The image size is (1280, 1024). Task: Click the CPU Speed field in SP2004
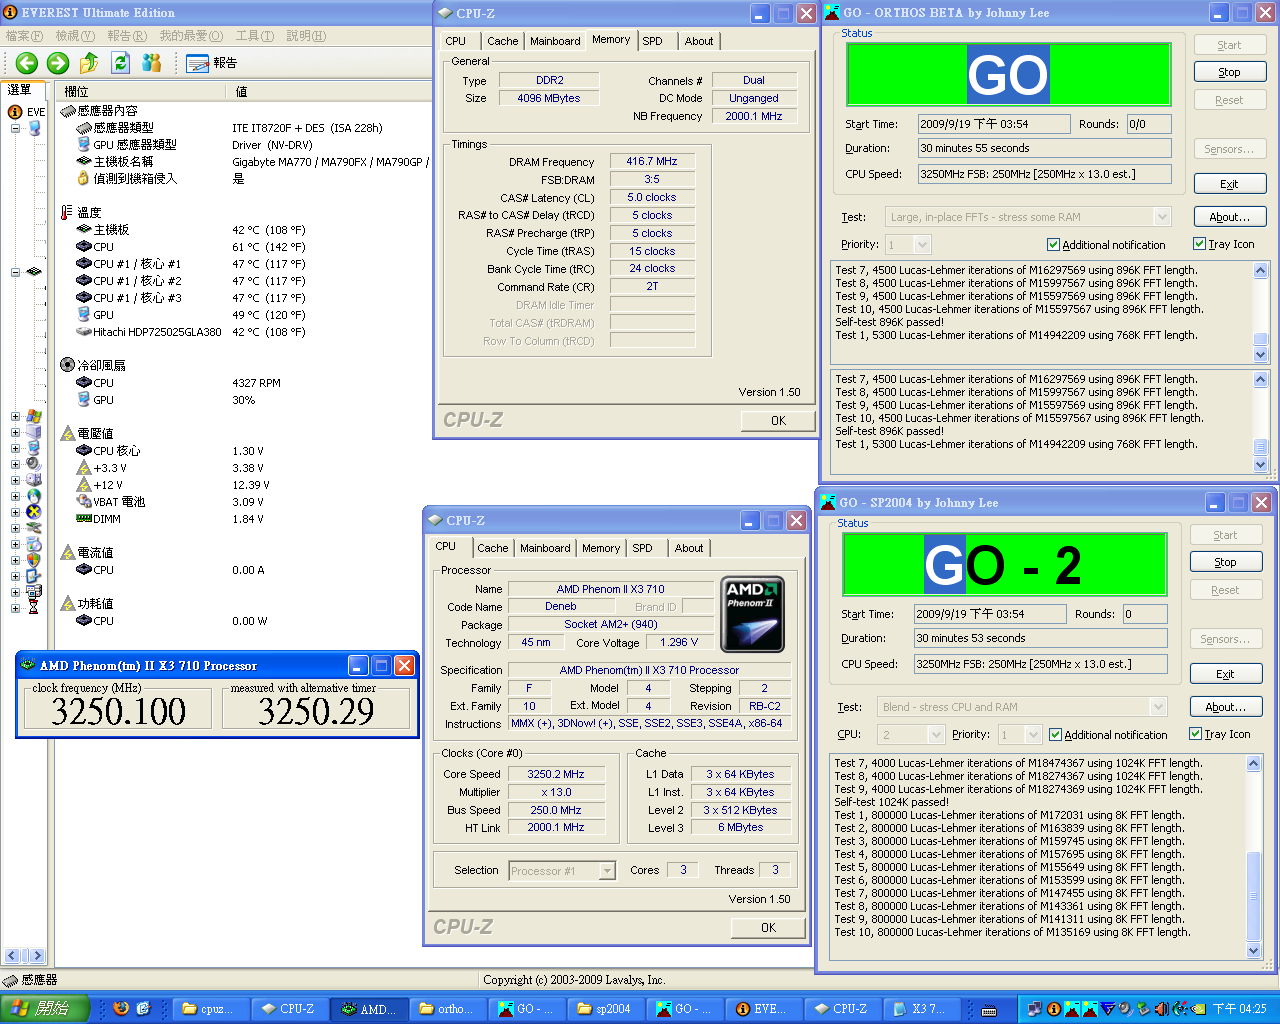(1041, 664)
